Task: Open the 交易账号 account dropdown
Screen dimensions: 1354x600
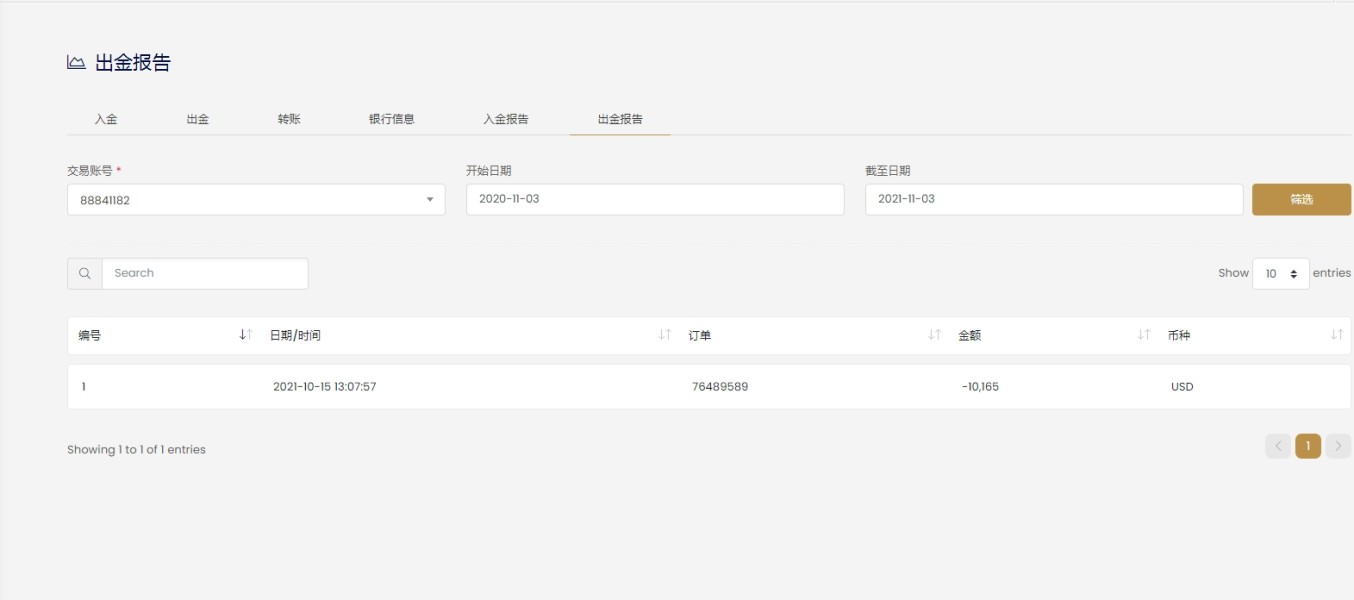Action: [256, 200]
